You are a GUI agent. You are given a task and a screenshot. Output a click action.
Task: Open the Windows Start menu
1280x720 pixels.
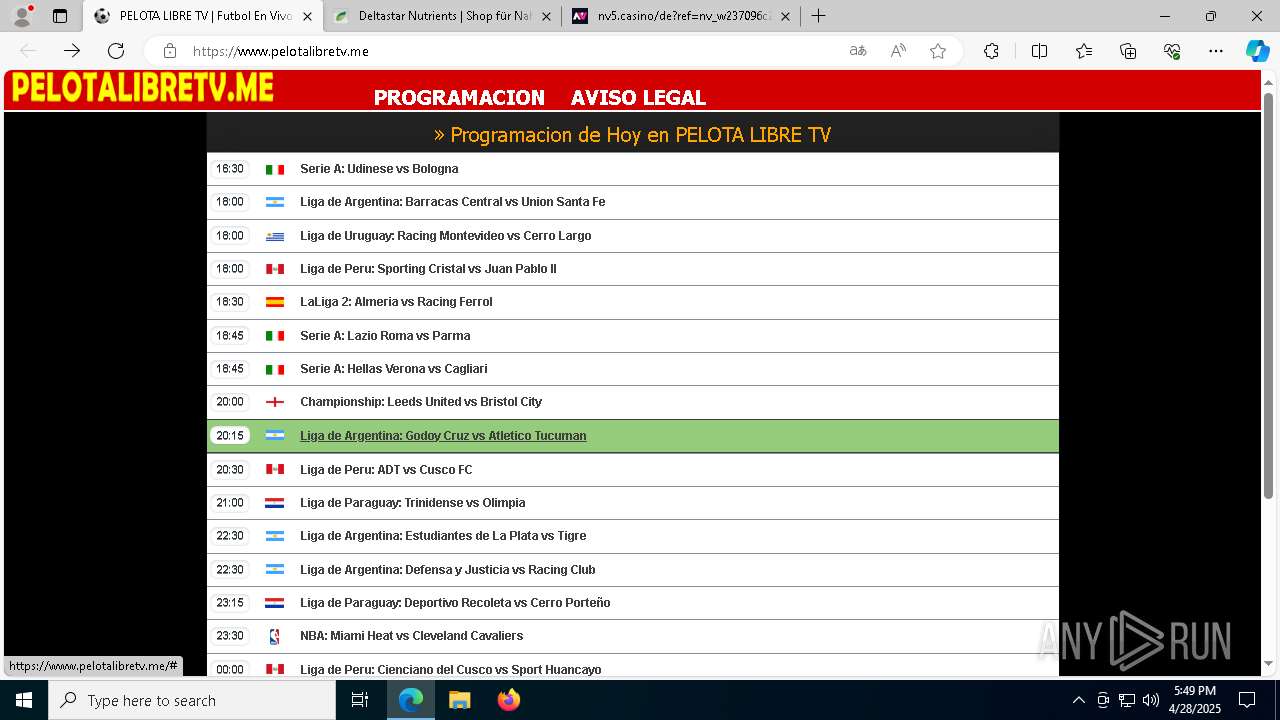click(24, 700)
